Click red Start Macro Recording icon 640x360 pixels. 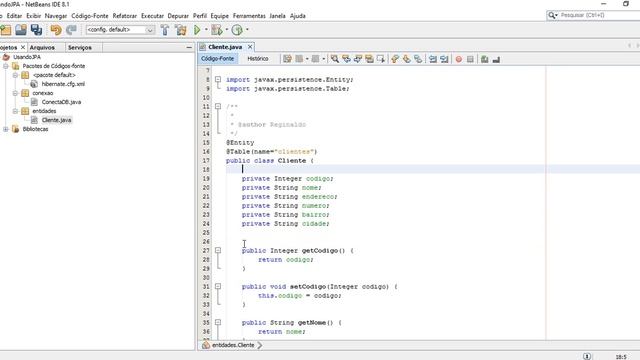pos(459,59)
